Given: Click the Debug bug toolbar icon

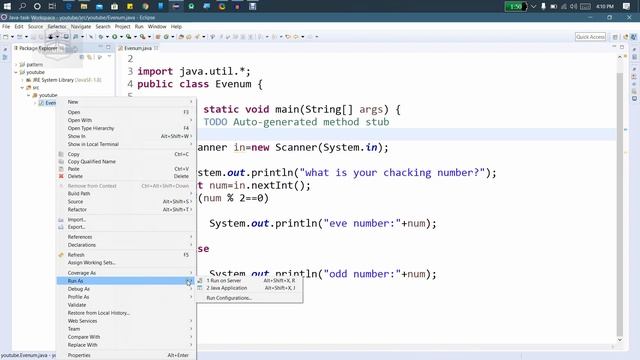Looking at the screenshot, I should 100,37.
